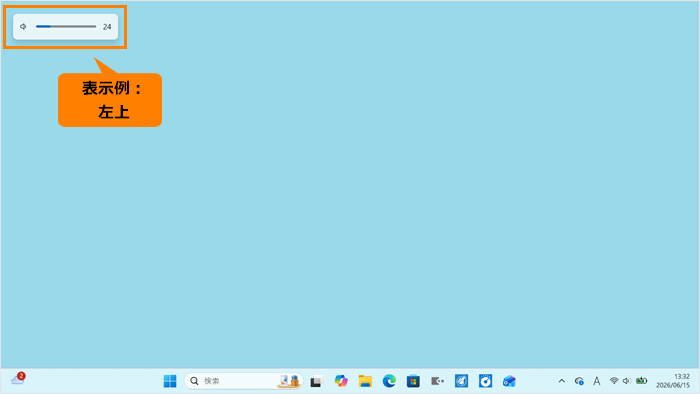The image size is (700, 394).
Task: Open the clock and date calendar flyout
Action: tap(673, 381)
